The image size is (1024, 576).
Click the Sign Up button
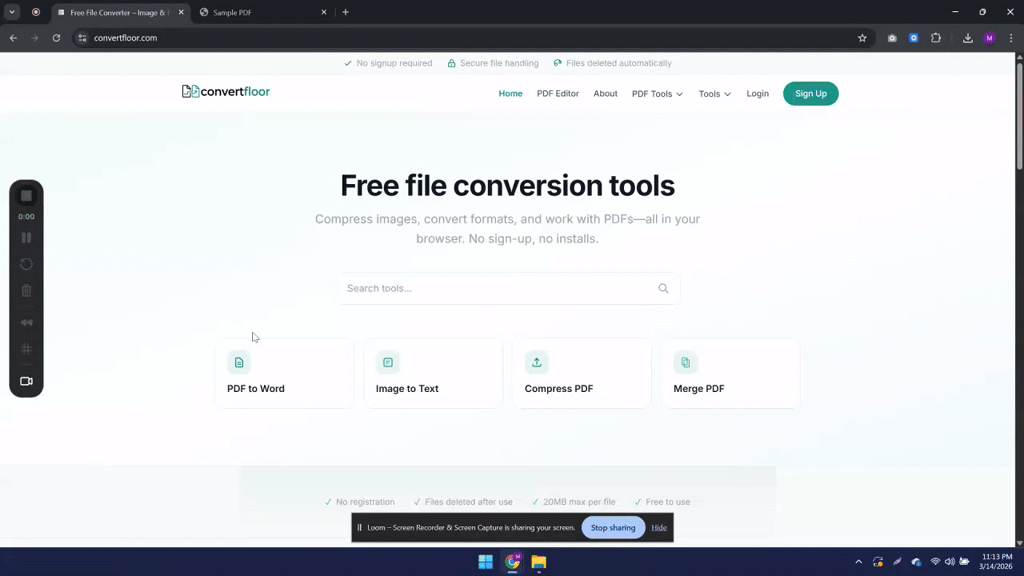tap(810, 93)
